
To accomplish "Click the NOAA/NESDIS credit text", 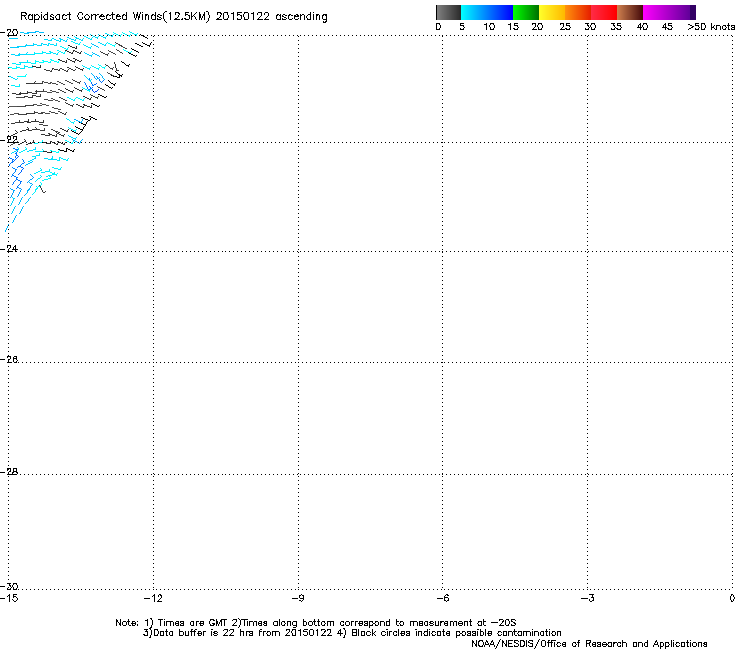I will click(589, 644).
